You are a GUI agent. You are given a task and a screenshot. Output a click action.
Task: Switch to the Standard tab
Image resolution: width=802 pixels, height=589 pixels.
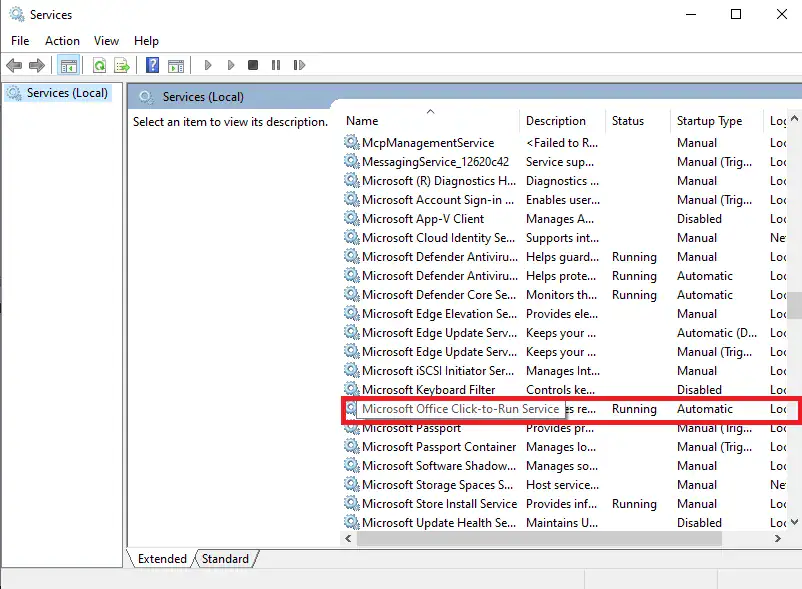(225, 559)
